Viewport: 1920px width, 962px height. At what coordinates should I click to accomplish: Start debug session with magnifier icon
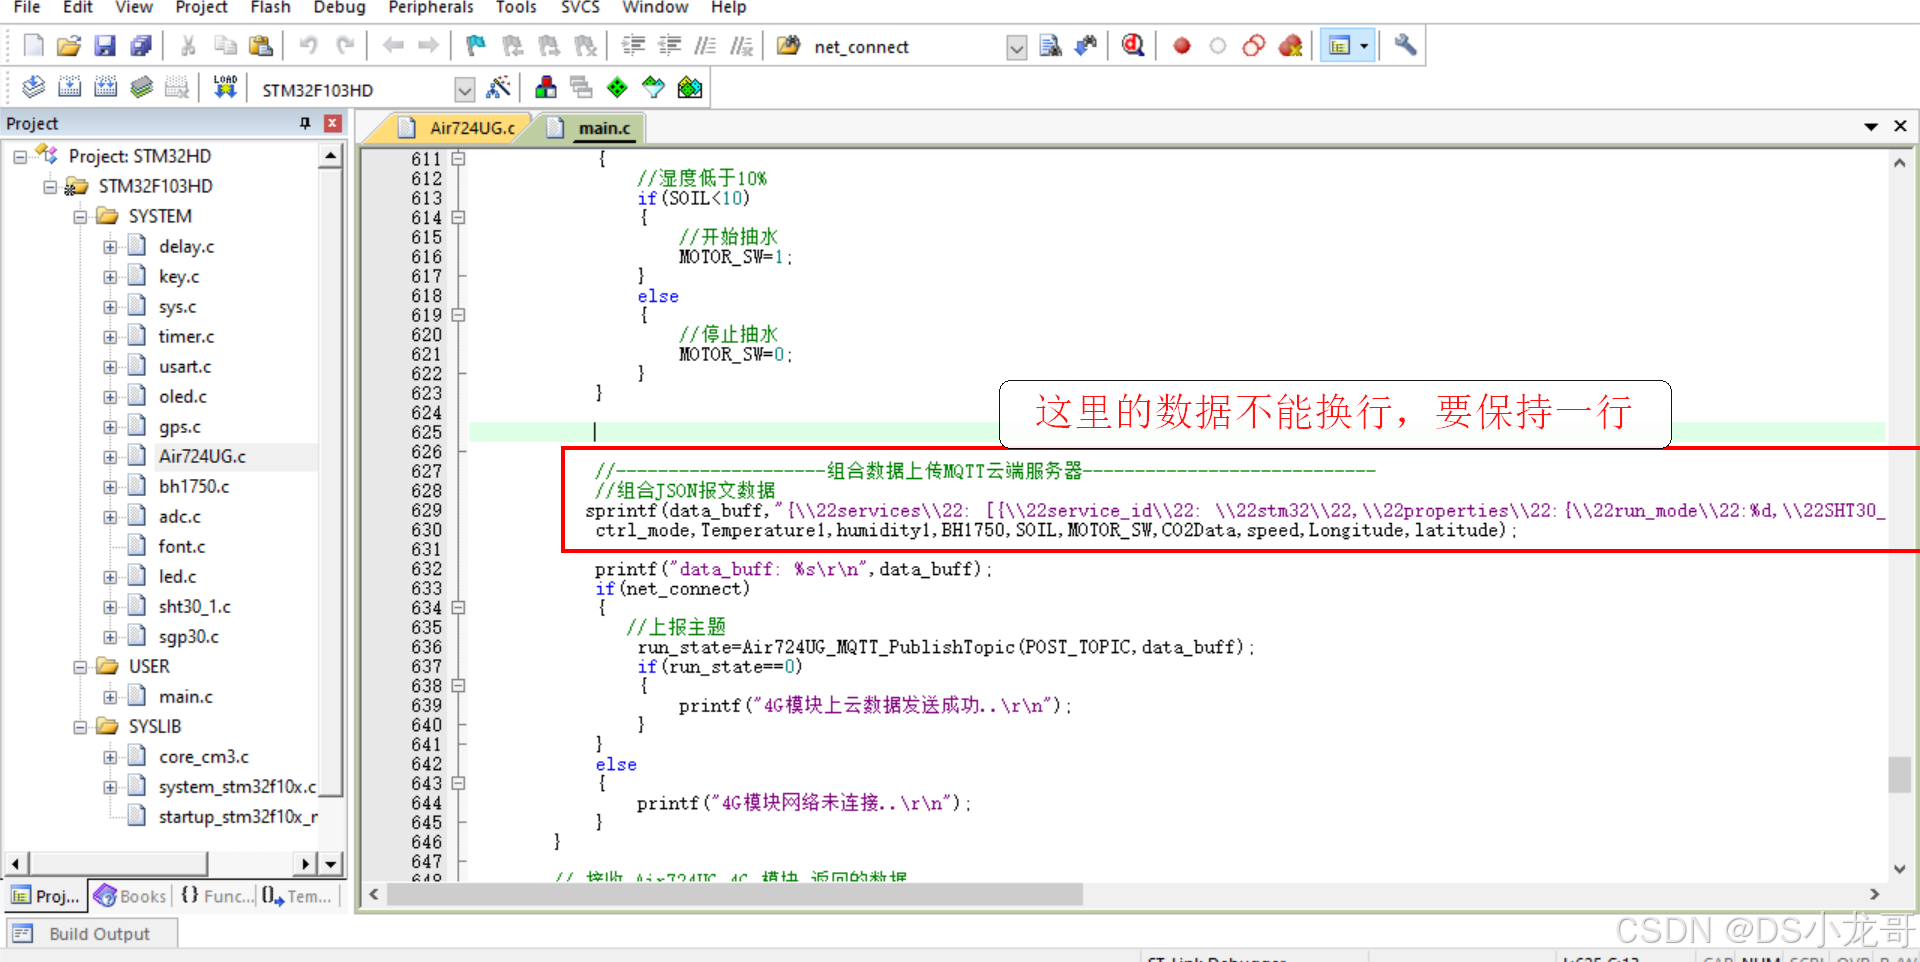1132,46
